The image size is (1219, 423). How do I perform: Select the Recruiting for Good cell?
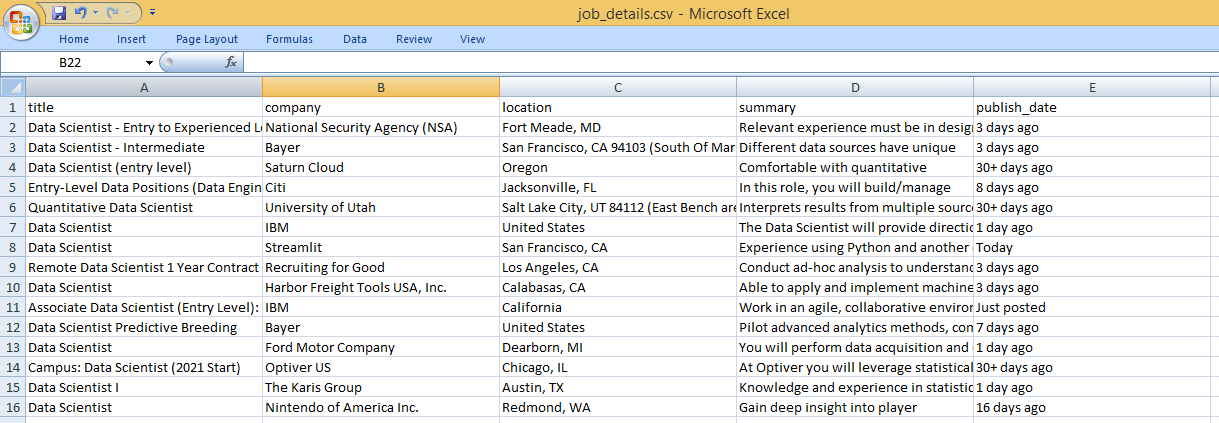click(380, 267)
